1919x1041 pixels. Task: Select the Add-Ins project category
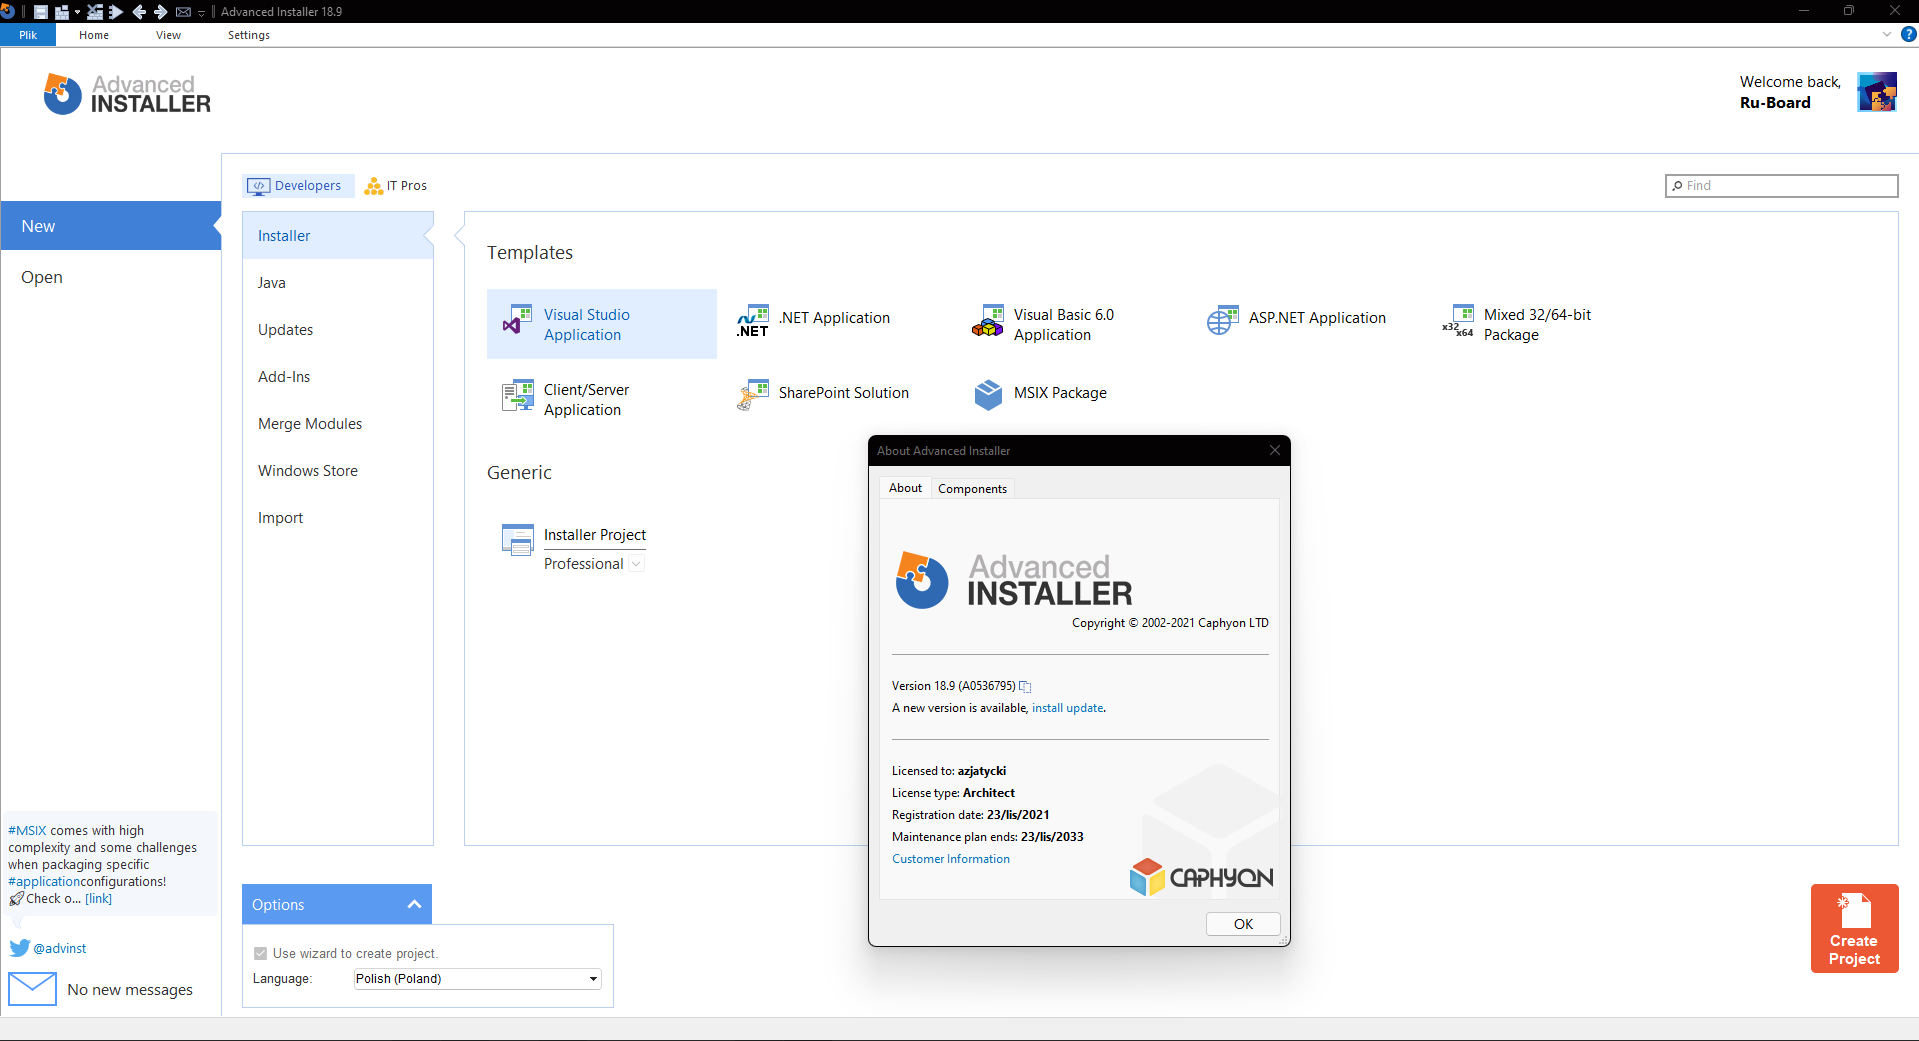(x=338, y=377)
